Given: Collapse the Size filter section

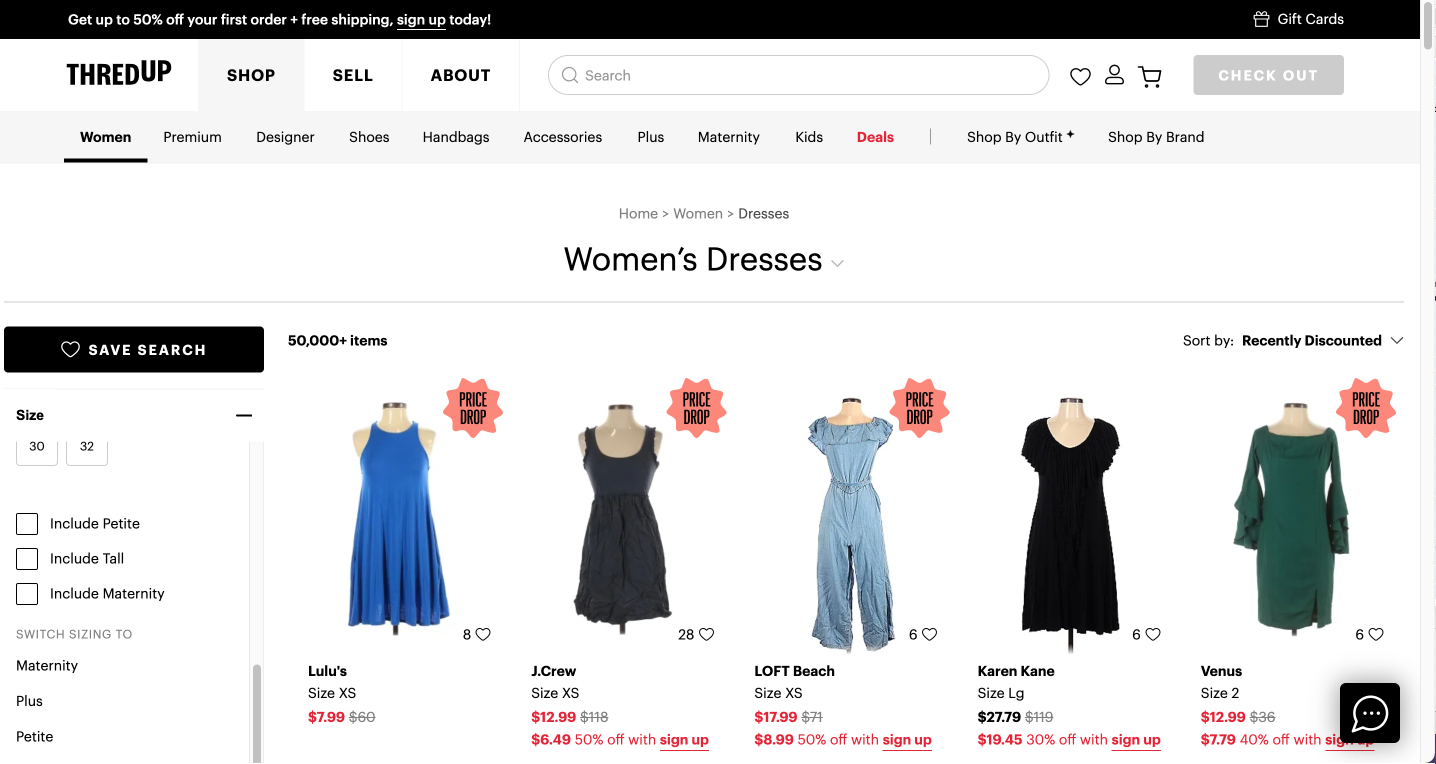Looking at the screenshot, I should point(244,415).
